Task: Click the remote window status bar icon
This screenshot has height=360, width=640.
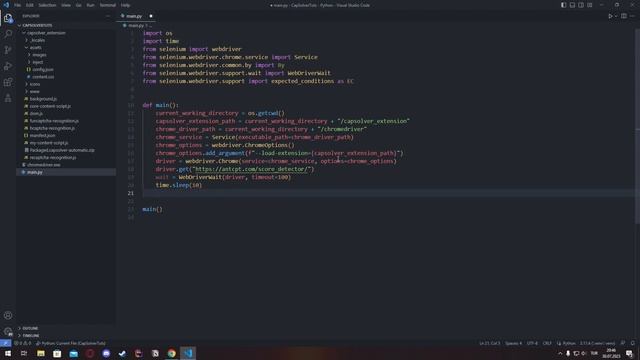Action: click(5, 343)
